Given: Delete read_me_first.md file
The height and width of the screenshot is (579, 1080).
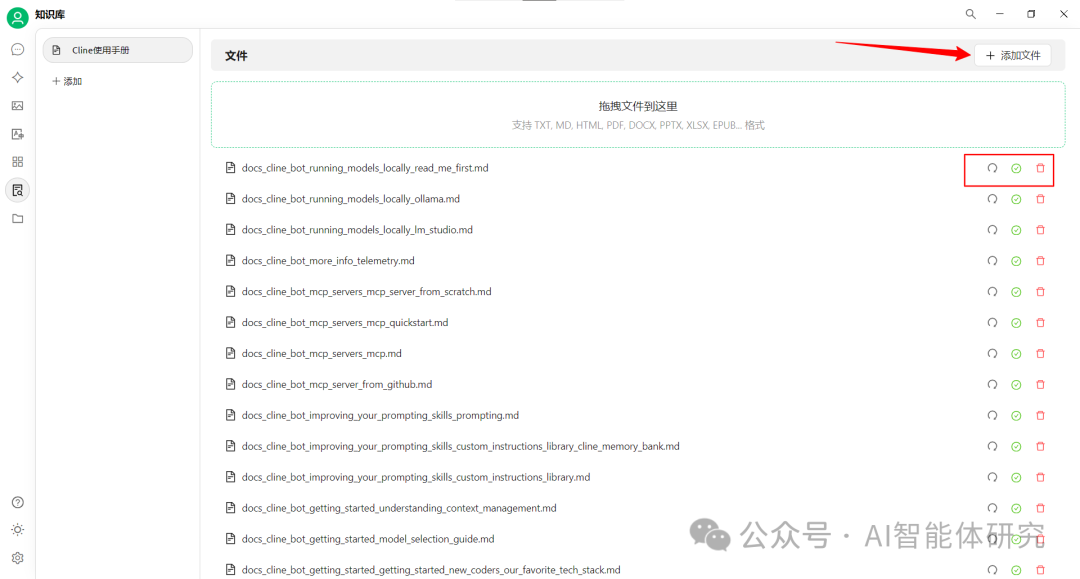Looking at the screenshot, I should (1041, 168).
